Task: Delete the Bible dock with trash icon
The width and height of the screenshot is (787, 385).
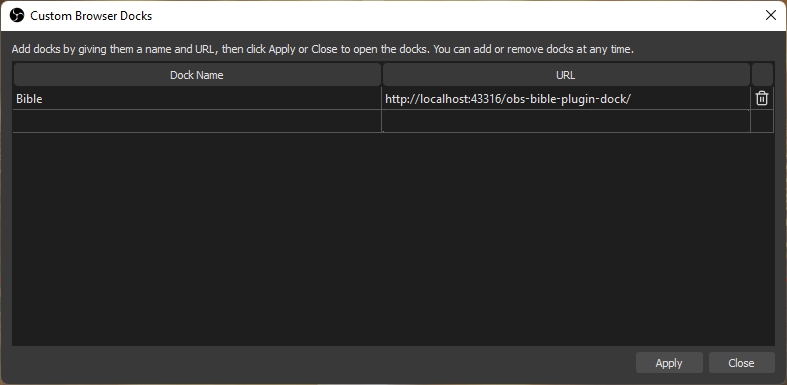Action: 761,98
